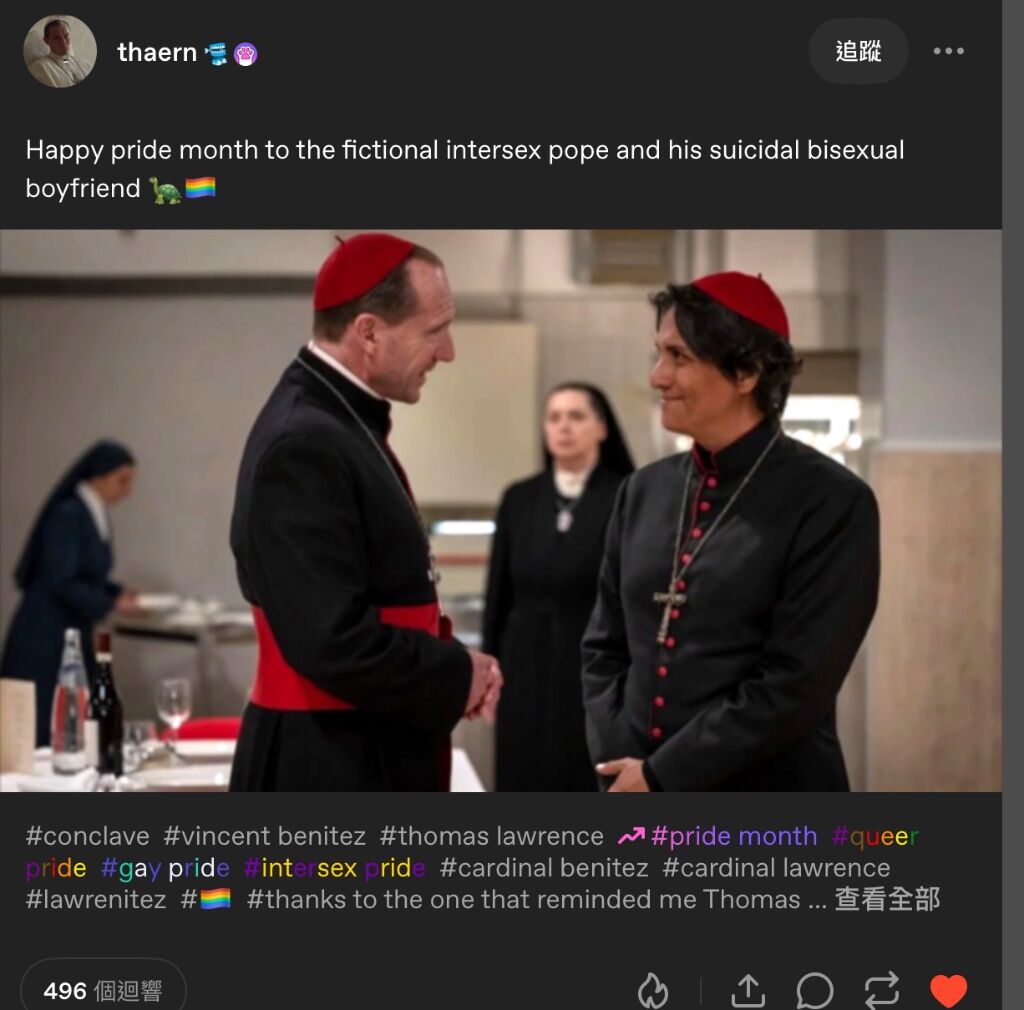Screen dimensions: 1024x1010
Task: Click the purple paw badge icon
Action: (246, 54)
